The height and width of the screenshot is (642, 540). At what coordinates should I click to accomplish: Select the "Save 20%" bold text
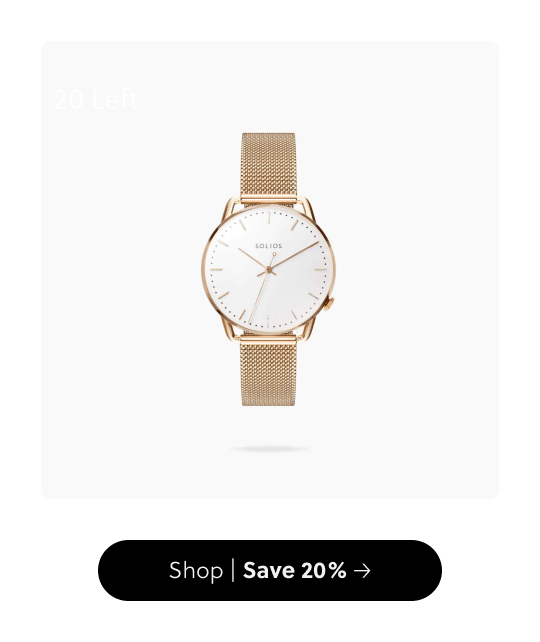point(294,570)
